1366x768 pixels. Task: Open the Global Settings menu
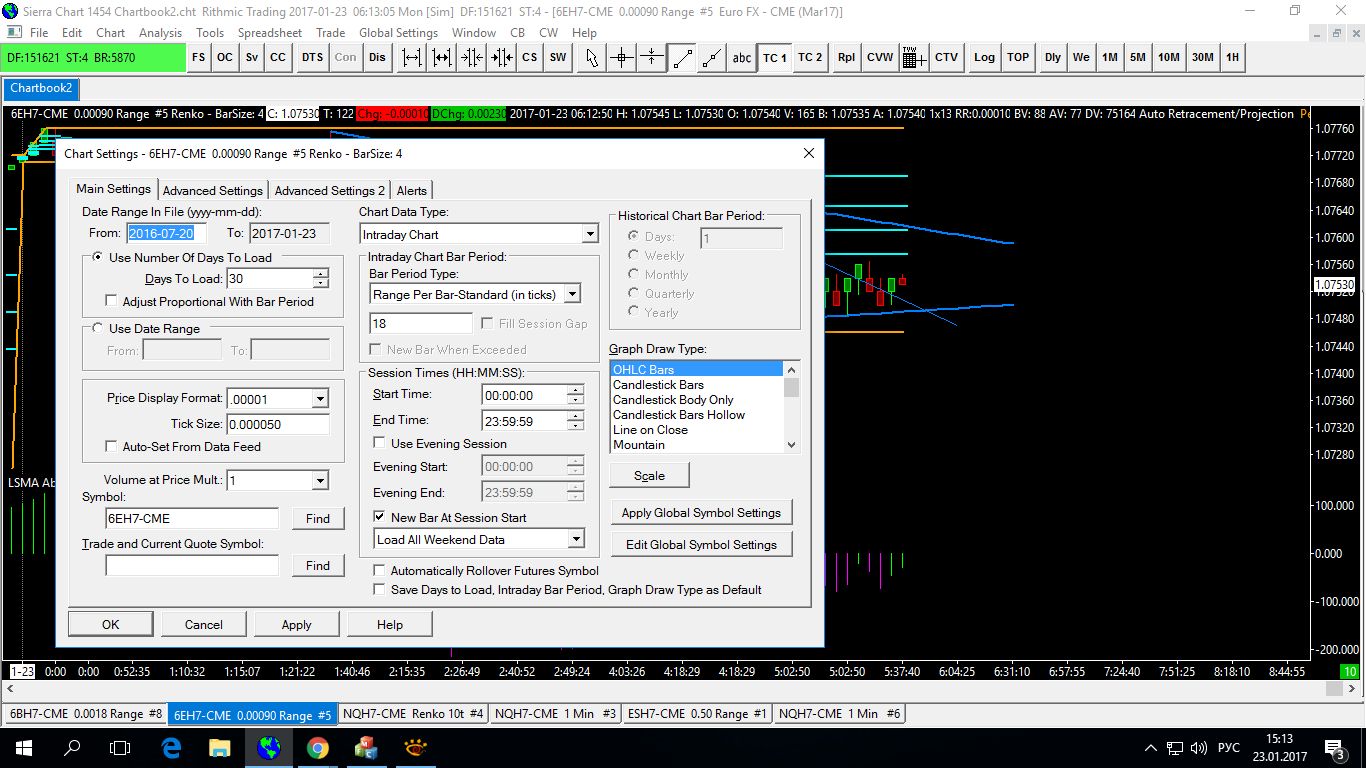coord(398,32)
